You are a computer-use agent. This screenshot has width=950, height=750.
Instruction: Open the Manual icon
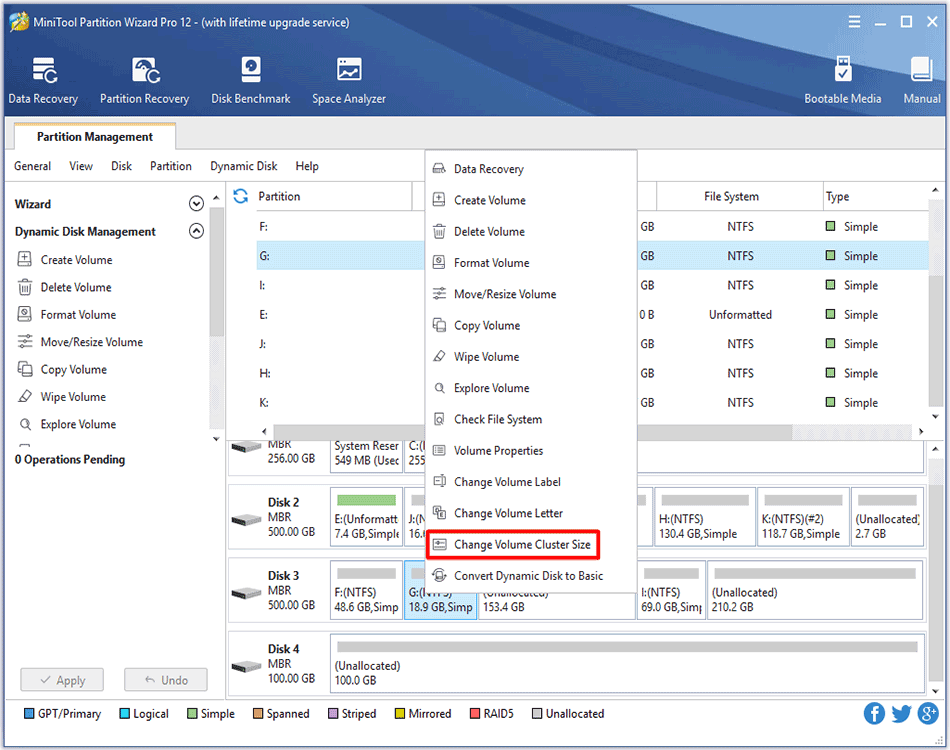(921, 80)
